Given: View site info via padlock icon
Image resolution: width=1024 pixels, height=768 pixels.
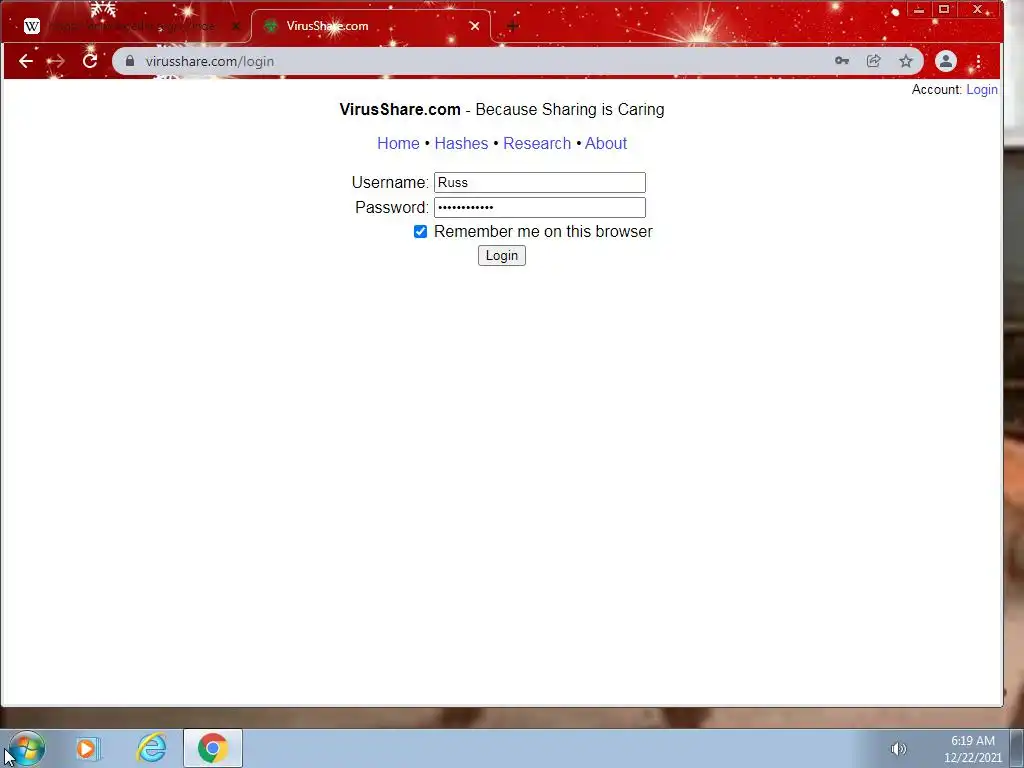Looking at the screenshot, I should click(130, 61).
